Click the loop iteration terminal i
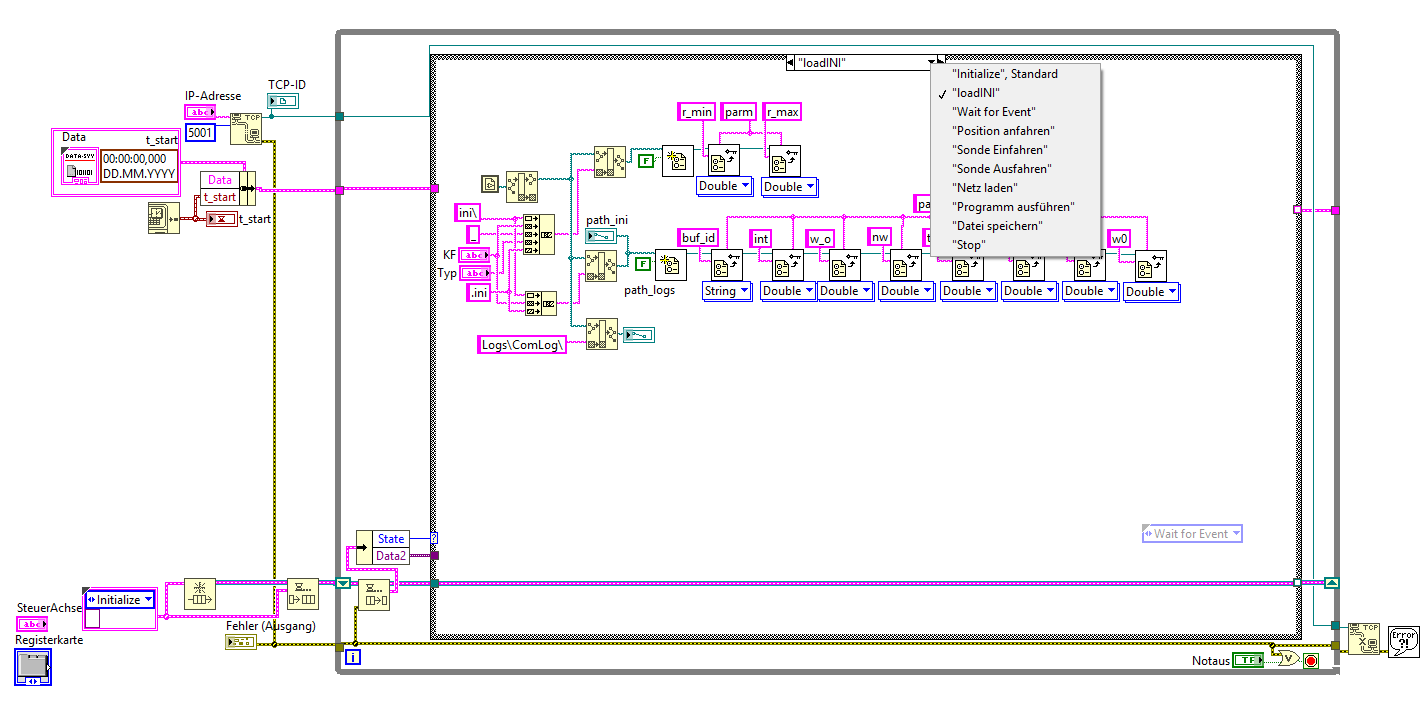Screen dimensions: 1426x703 (352, 657)
